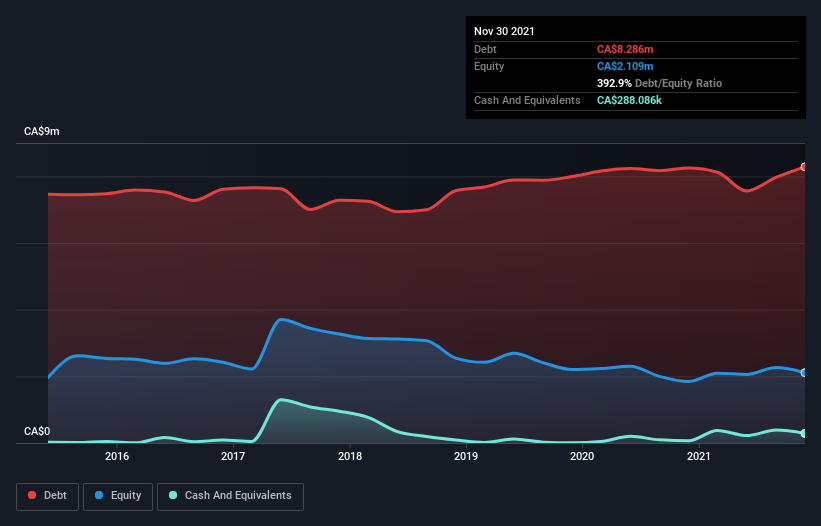The image size is (821, 526).
Task: Toggle the Equity series legend button
Action: 118,496
